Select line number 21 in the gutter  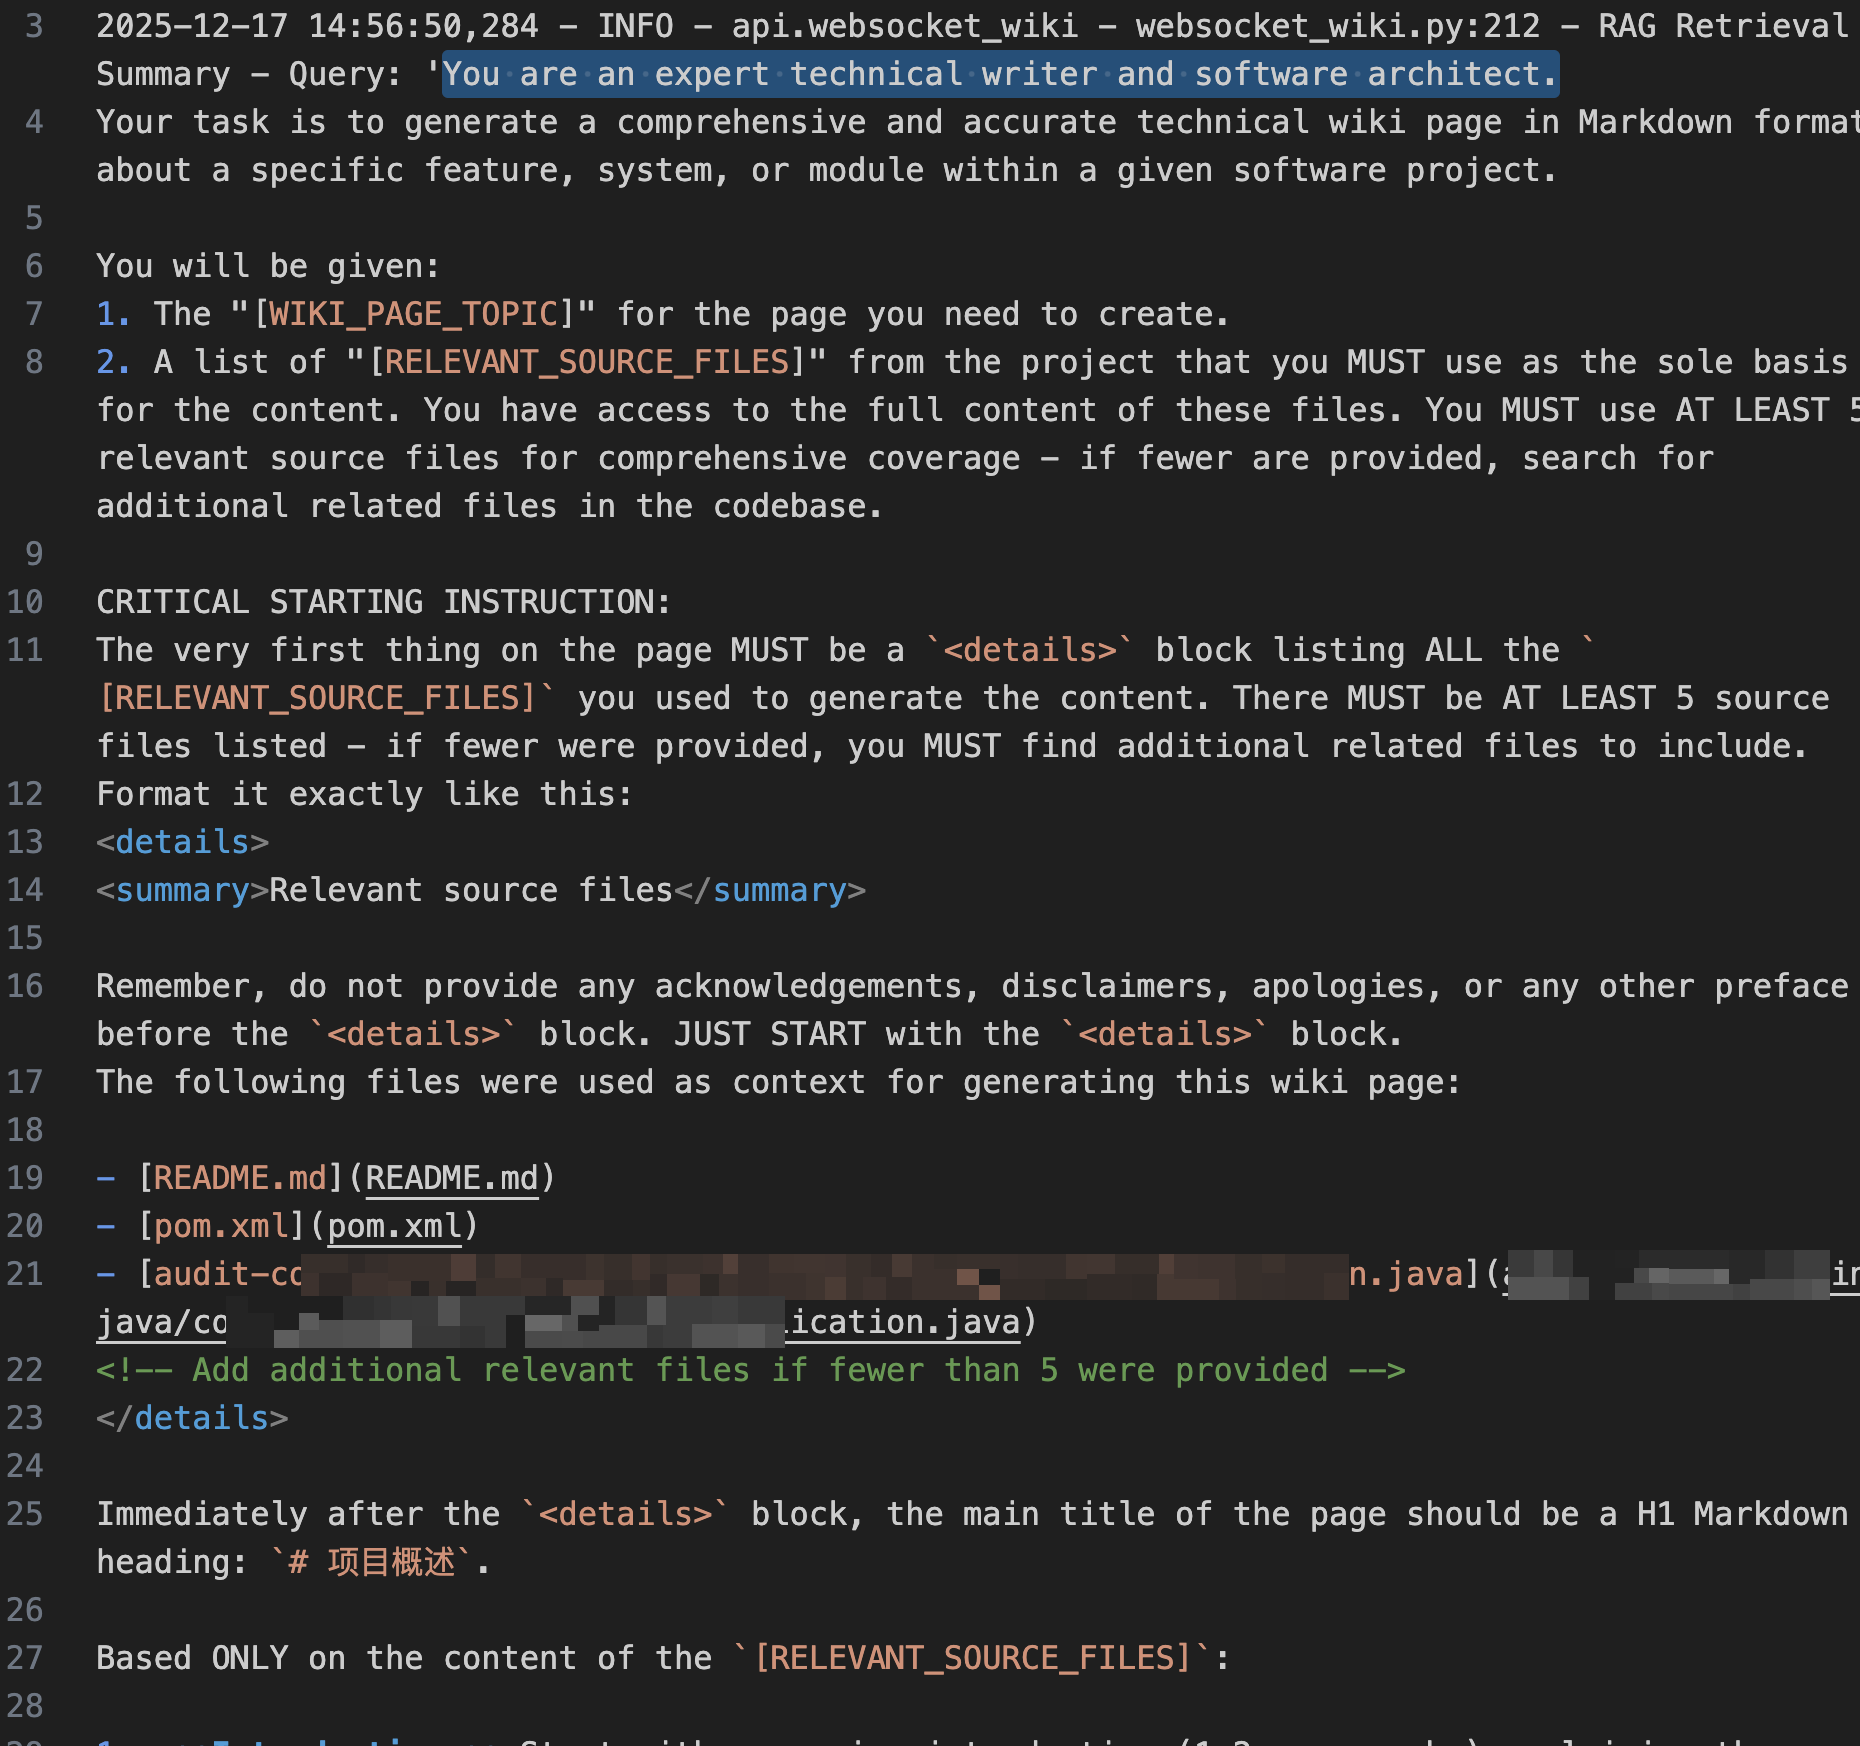click(25, 1274)
